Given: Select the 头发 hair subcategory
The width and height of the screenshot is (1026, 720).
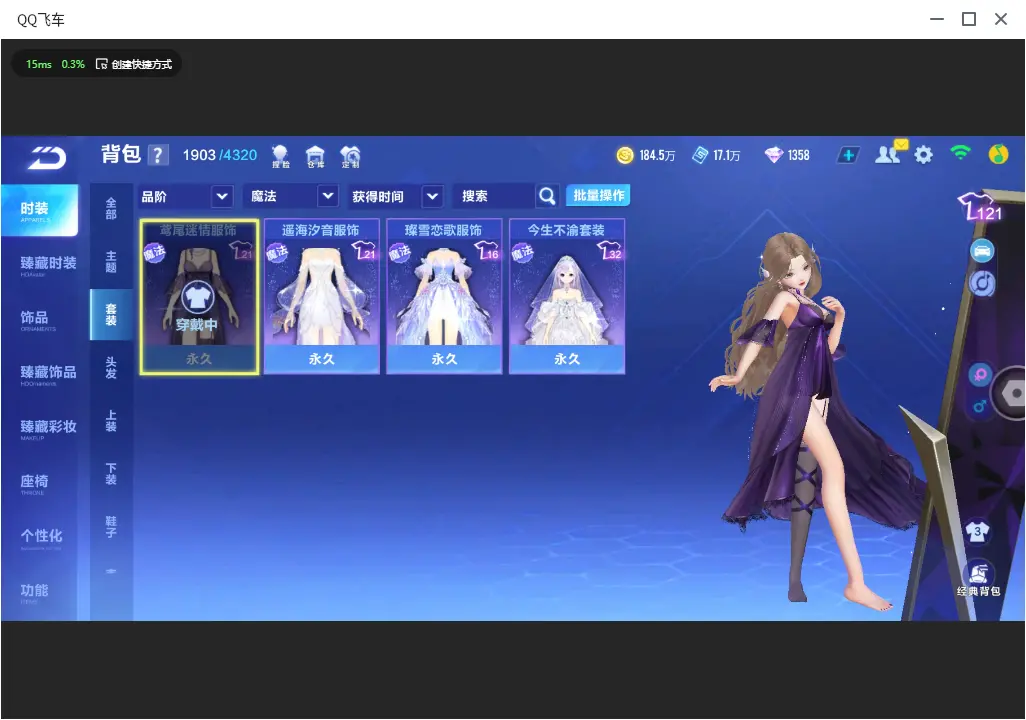Looking at the screenshot, I should (x=111, y=368).
